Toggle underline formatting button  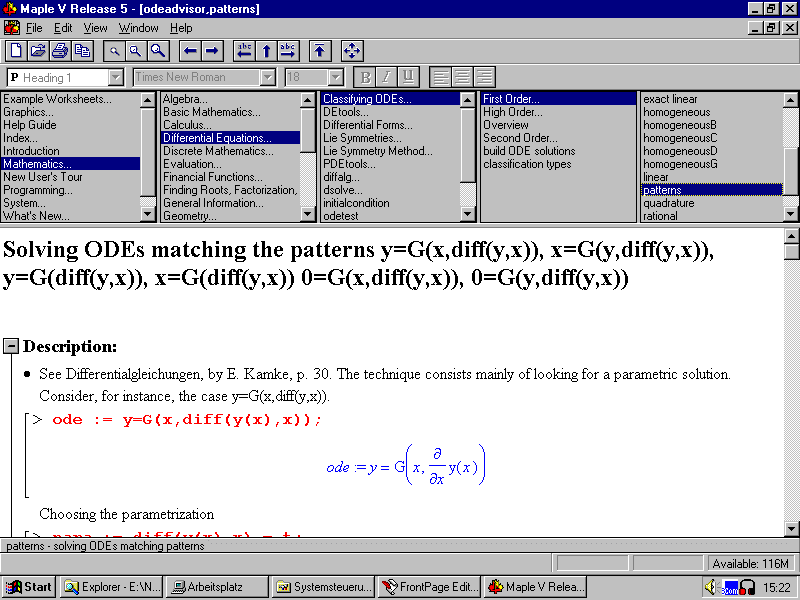(x=408, y=77)
